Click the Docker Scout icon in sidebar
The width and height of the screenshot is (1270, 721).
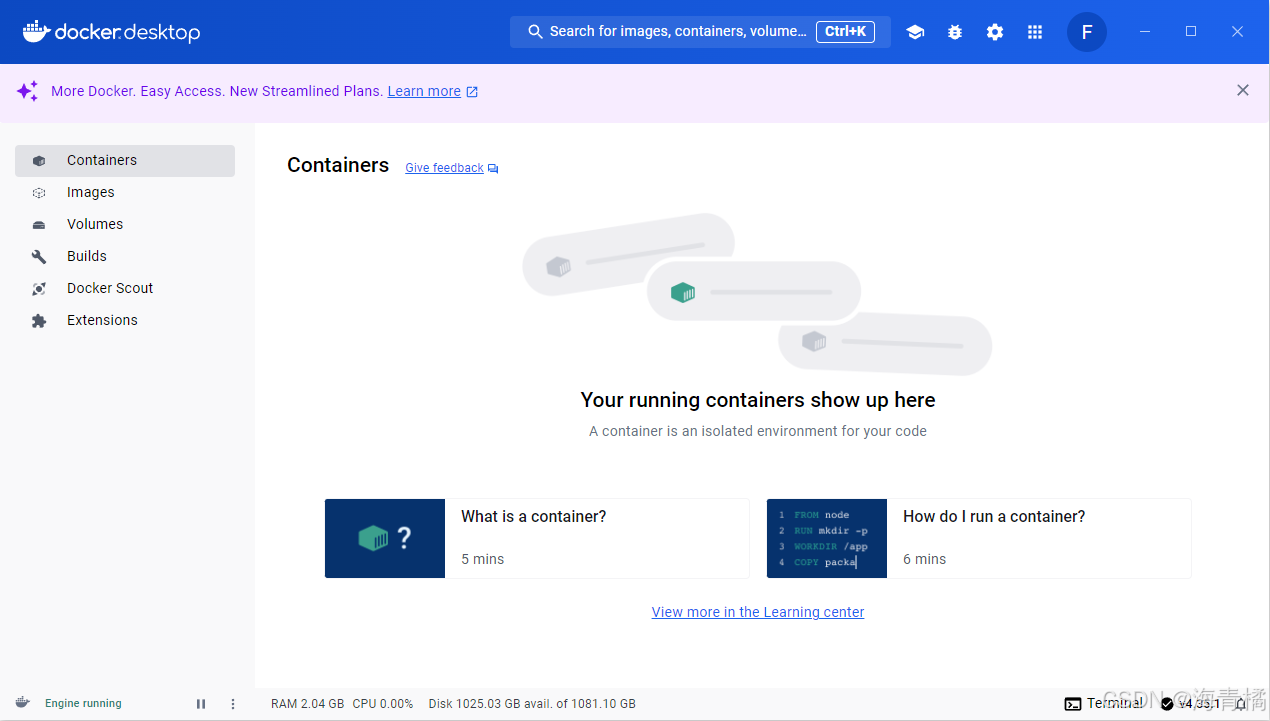point(39,289)
